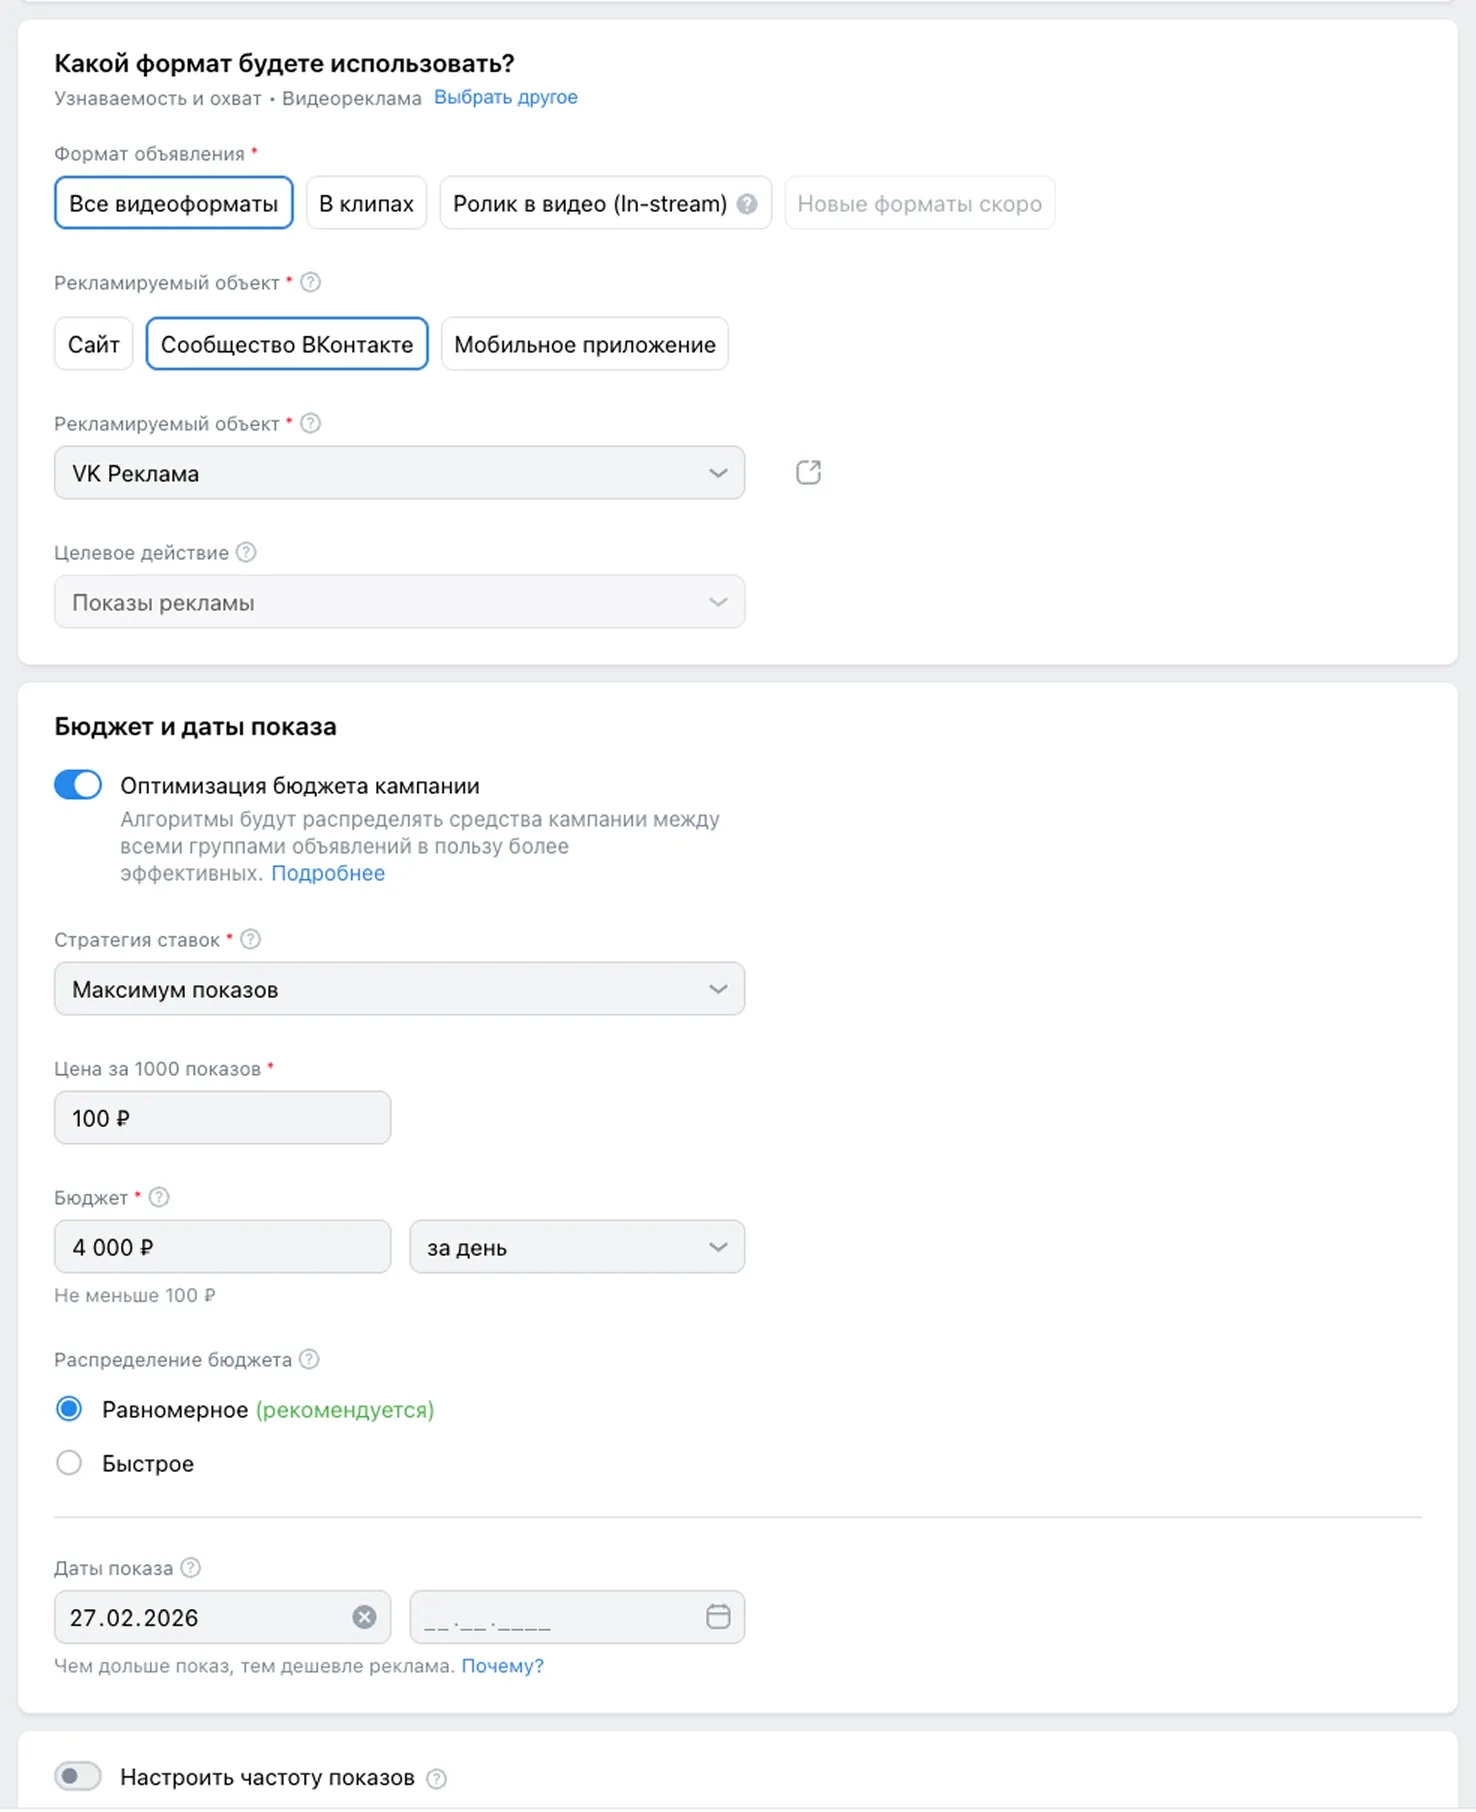Open Максимум показов strategy dropdown

click(399, 989)
